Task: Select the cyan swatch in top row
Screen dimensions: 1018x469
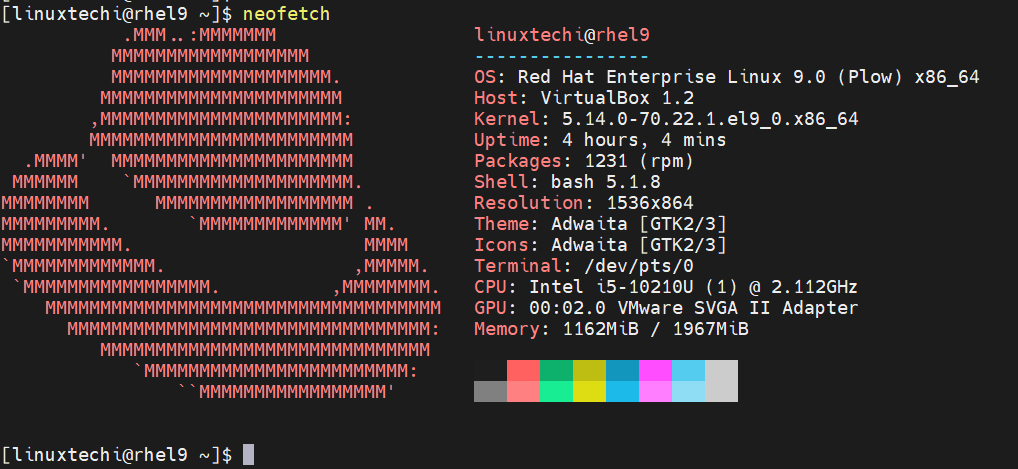Action: tap(688, 370)
